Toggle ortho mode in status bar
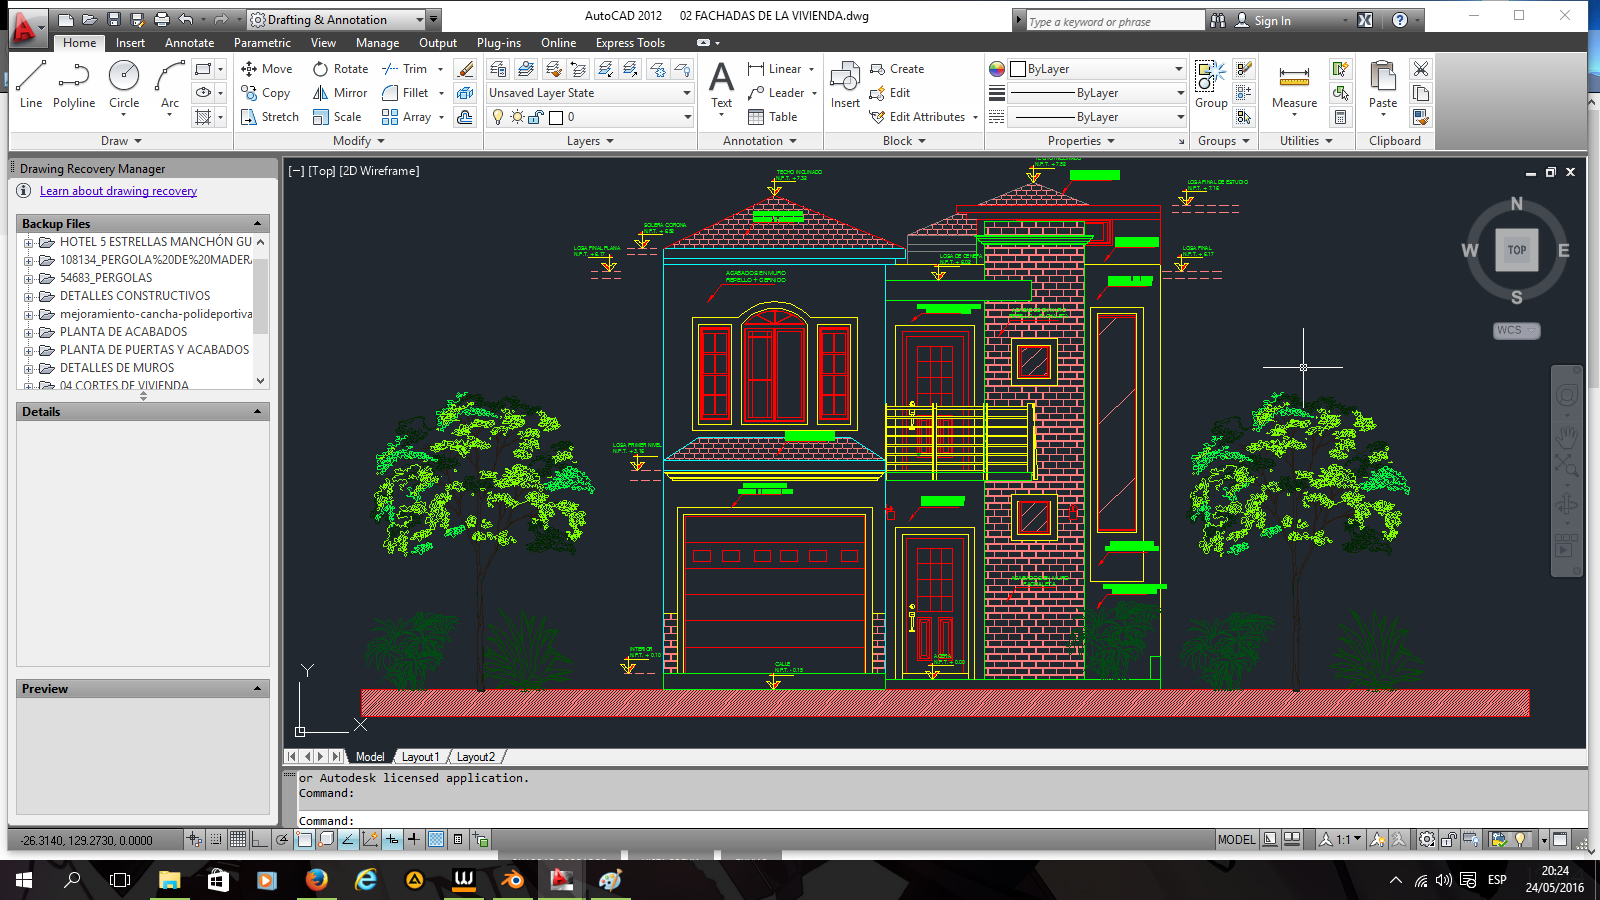 pyautogui.click(x=260, y=840)
